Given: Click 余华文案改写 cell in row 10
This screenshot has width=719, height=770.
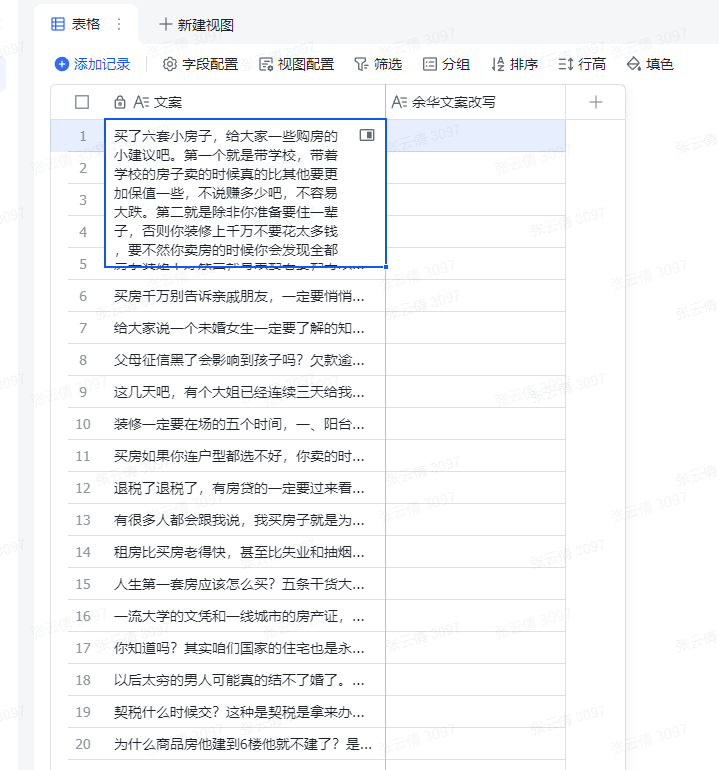Looking at the screenshot, I should coord(475,424).
